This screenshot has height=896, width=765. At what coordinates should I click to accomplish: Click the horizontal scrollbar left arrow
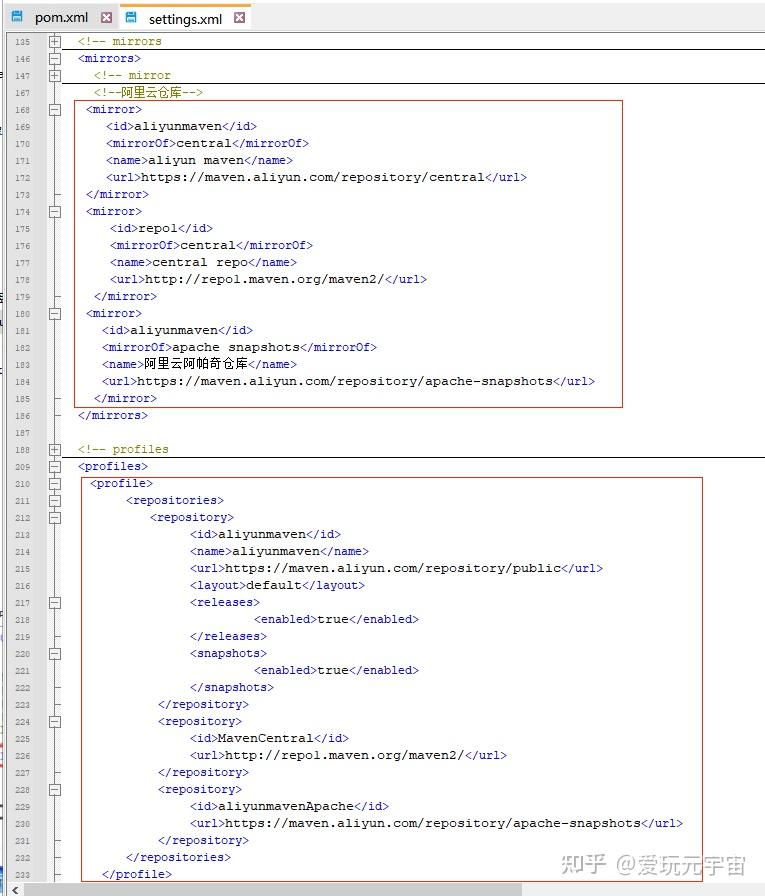pyautogui.click(x=15, y=890)
